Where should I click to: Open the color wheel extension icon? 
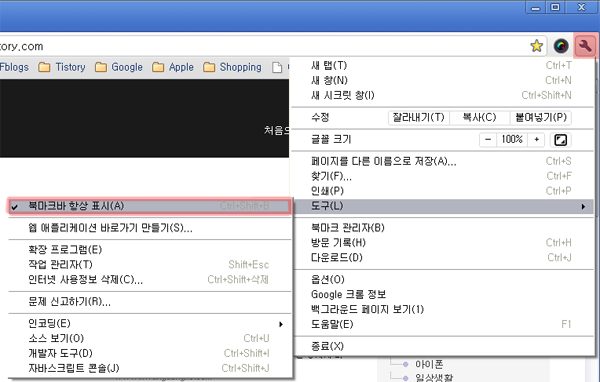point(561,46)
